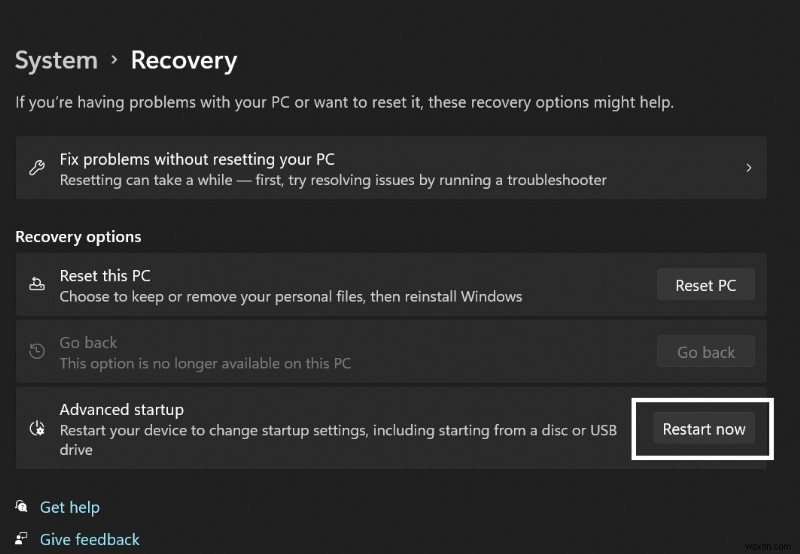Viewport: 800px width, 554px height.
Task: Click the Advanced startup icon
Action: 37,429
